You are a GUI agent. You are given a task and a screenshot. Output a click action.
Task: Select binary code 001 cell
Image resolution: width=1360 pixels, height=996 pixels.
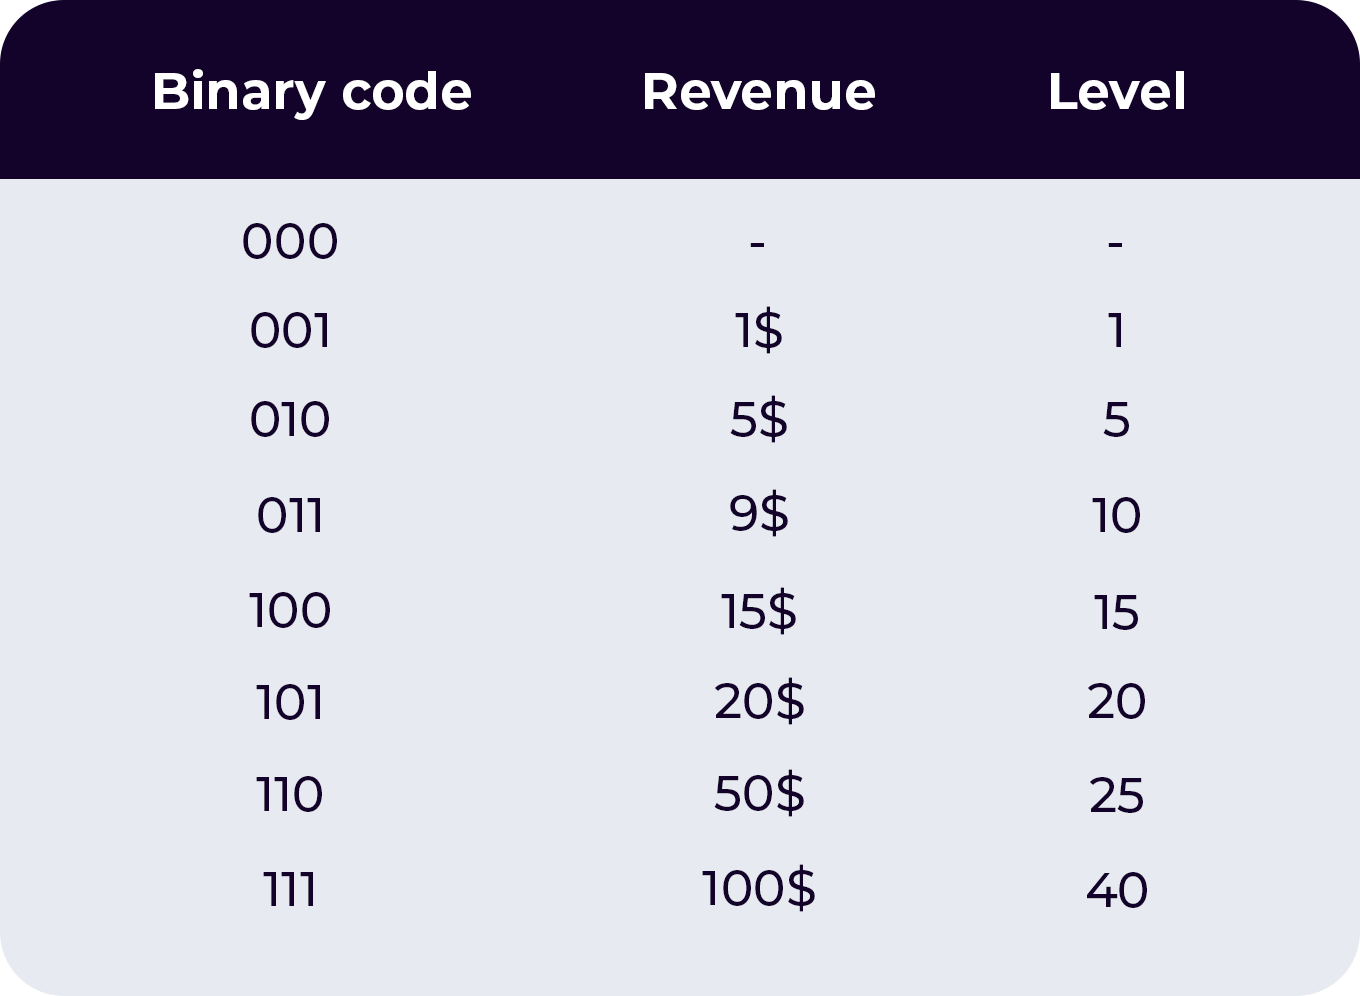(290, 330)
